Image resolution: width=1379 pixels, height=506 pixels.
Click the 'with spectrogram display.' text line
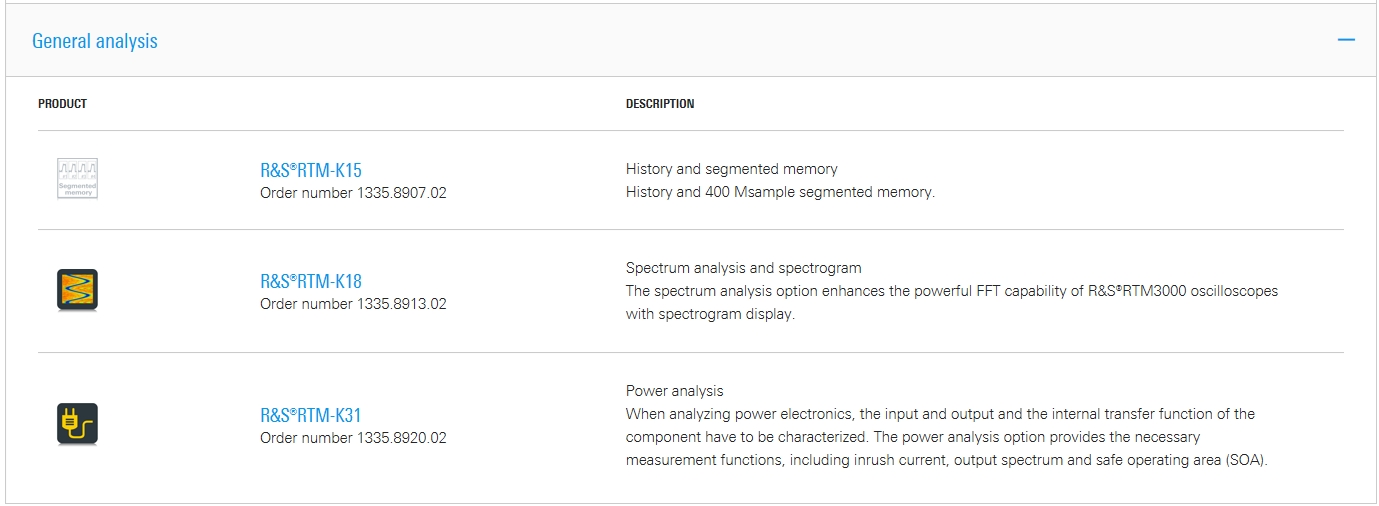(710, 314)
